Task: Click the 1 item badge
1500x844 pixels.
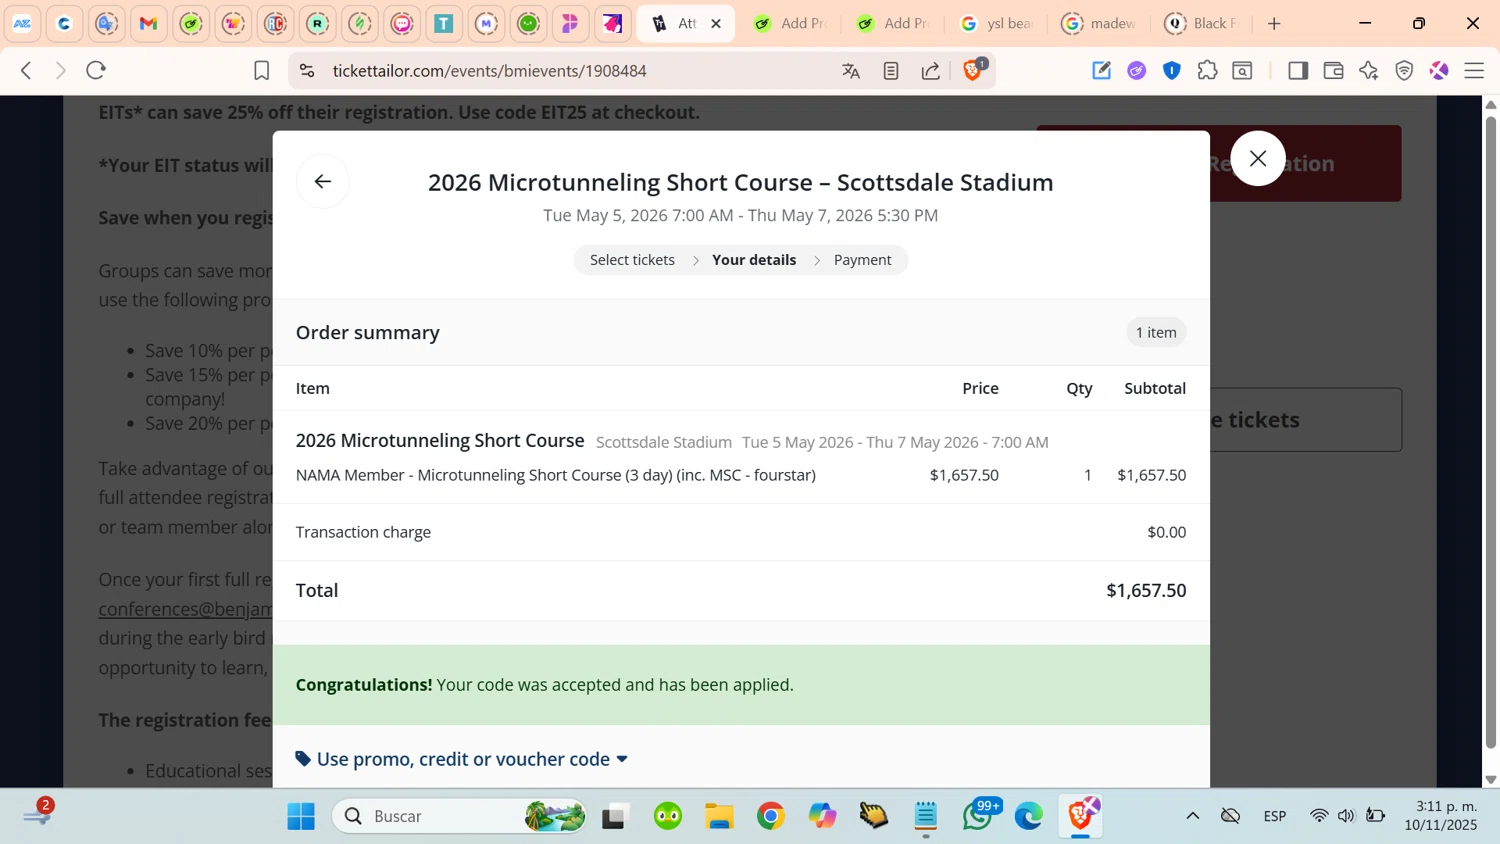Action: [1156, 333]
